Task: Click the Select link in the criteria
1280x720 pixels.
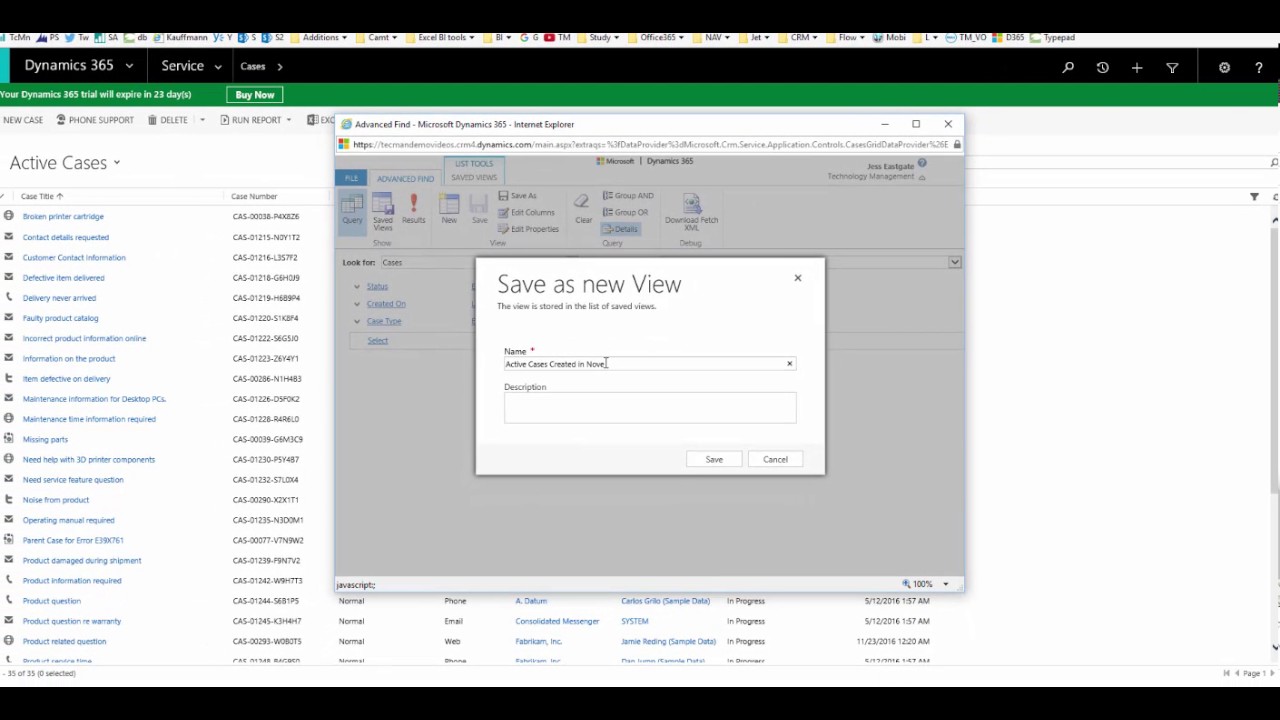Action: (377, 341)
